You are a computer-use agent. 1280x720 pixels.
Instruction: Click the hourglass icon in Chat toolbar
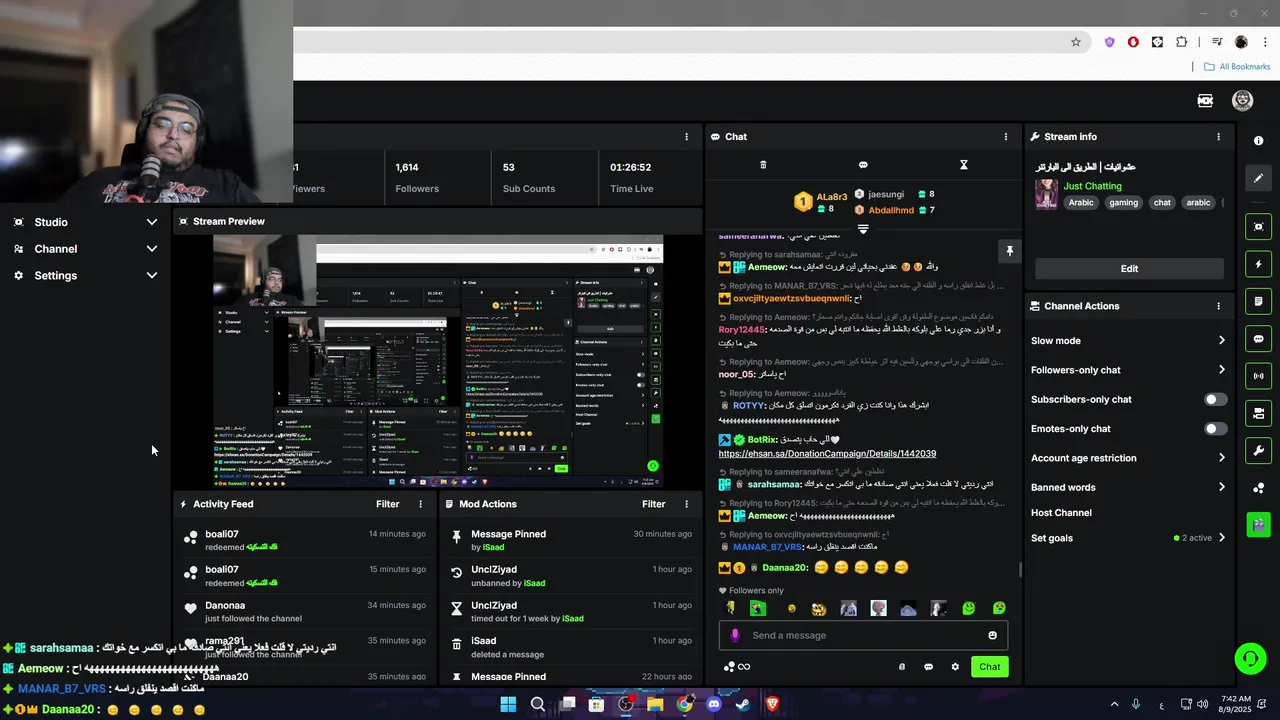pyautogui.click(x=964, y=165)
